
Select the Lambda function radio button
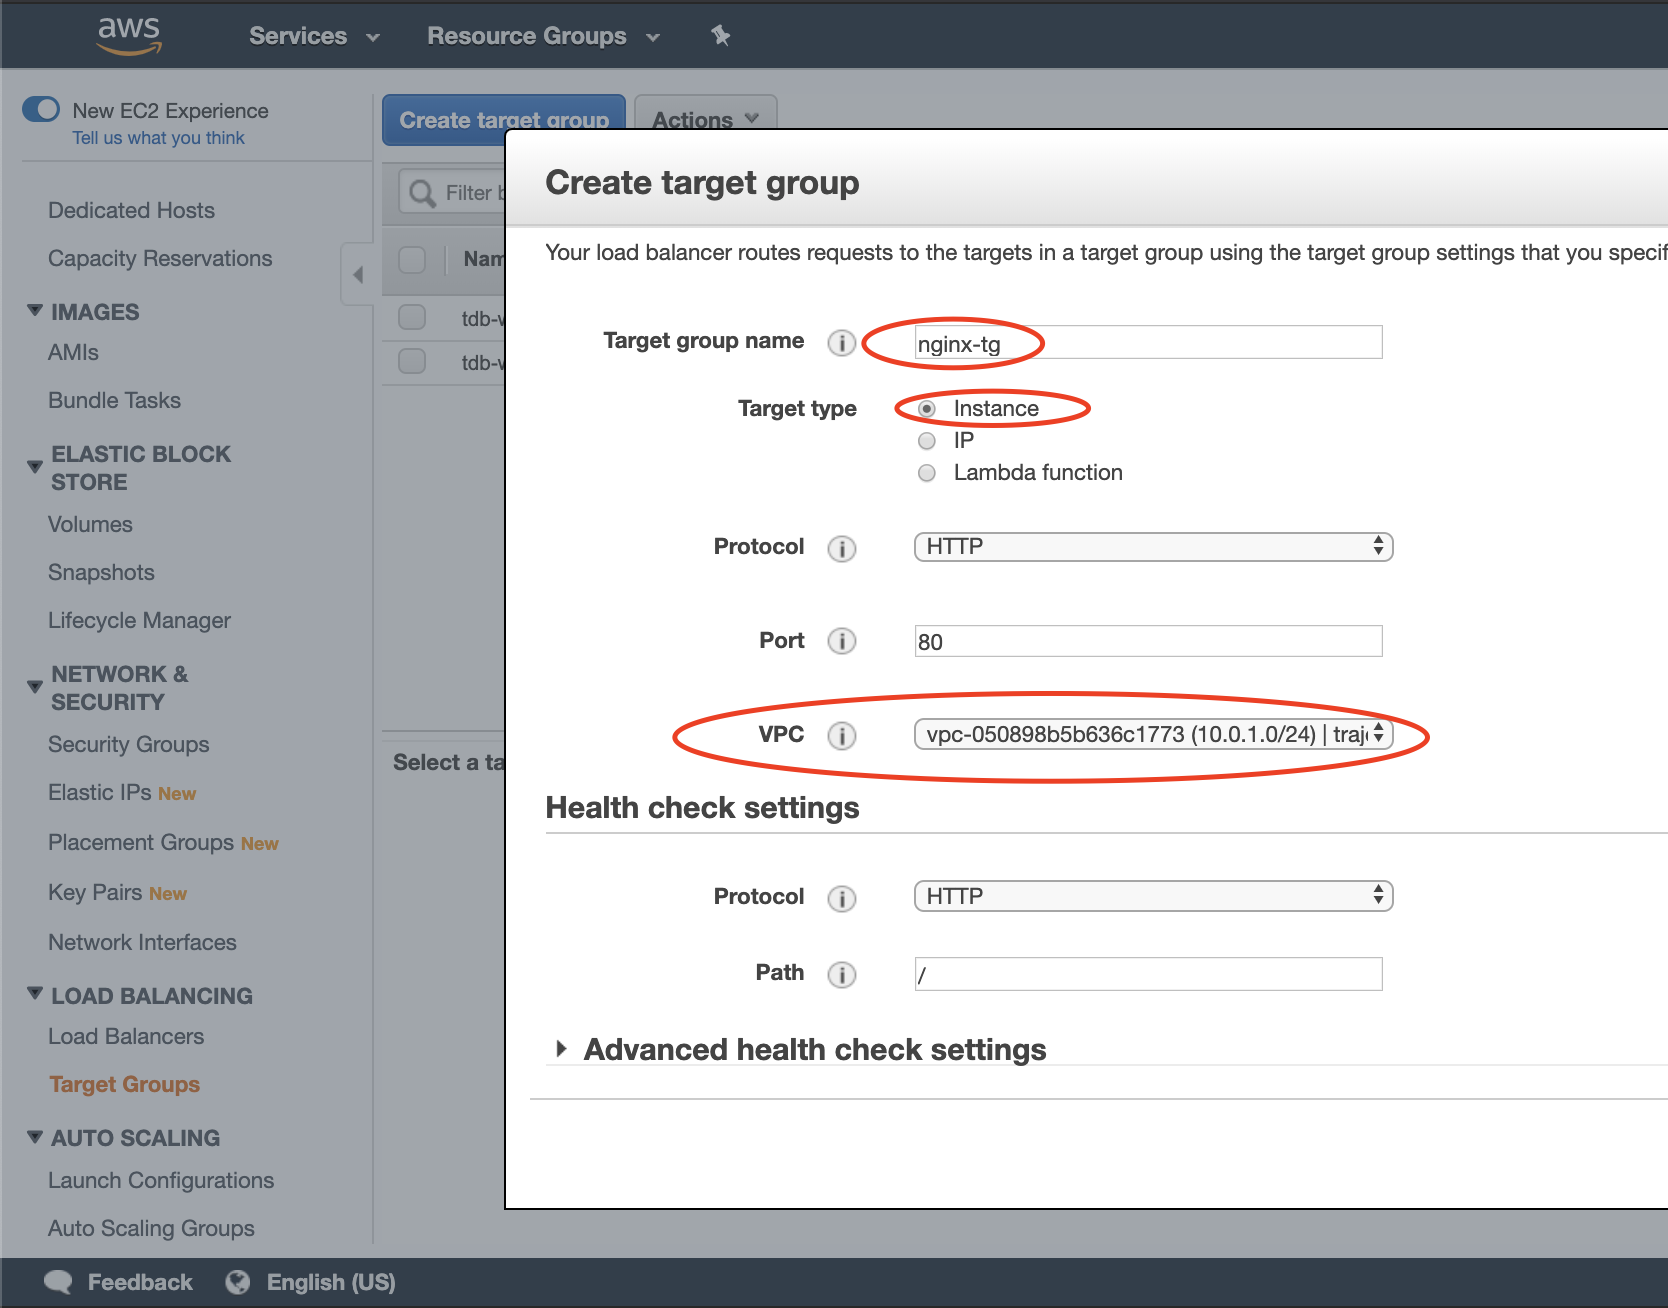pos(927,473)
